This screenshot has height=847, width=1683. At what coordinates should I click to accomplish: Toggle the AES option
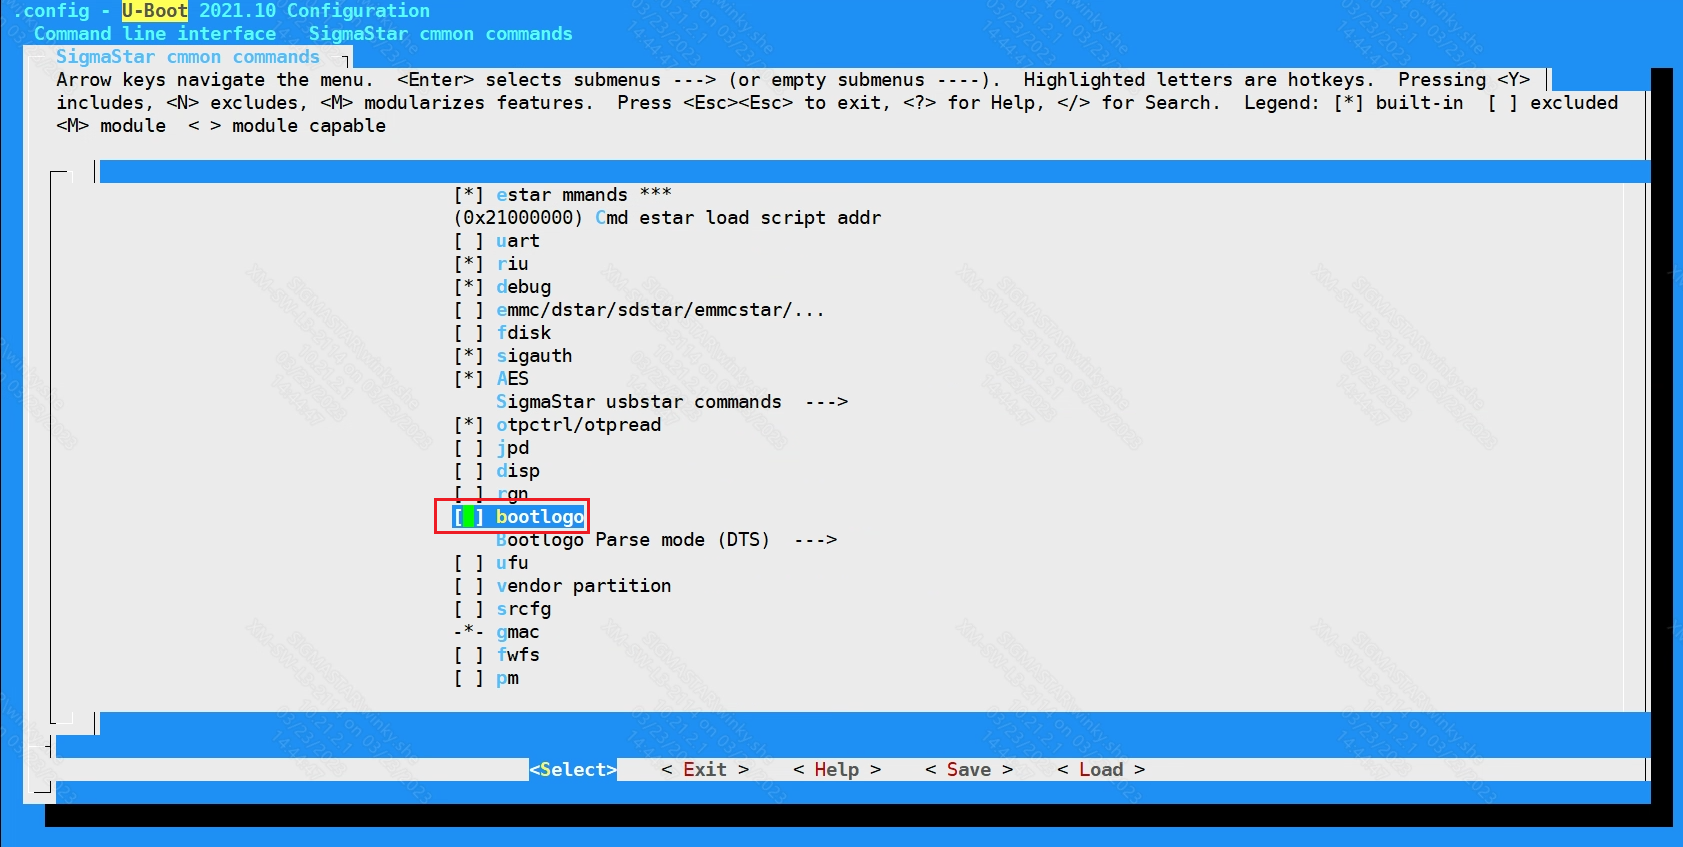coord(468,379)
